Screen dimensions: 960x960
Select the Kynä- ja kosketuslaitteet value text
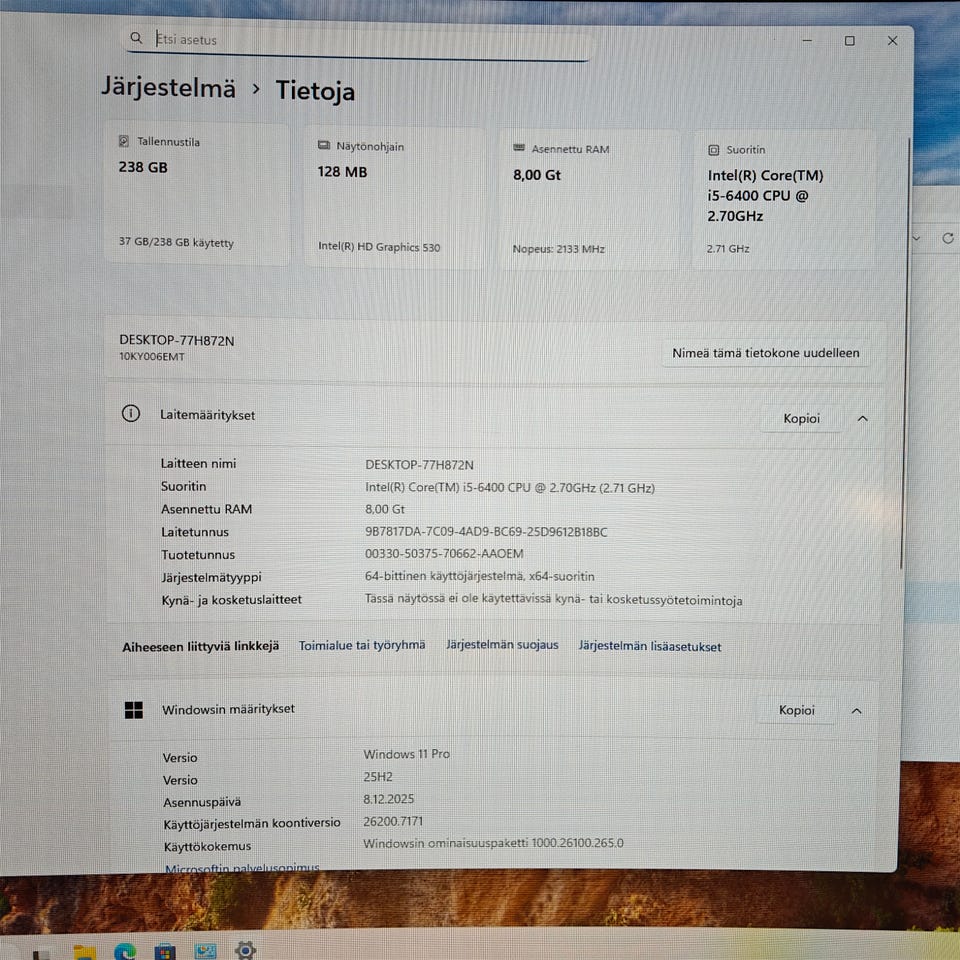(553, 599)
